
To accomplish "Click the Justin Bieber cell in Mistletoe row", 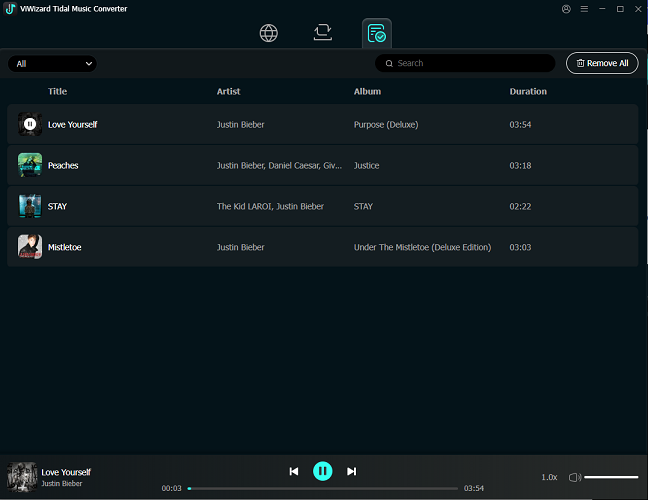I will [x=241, y=247].
